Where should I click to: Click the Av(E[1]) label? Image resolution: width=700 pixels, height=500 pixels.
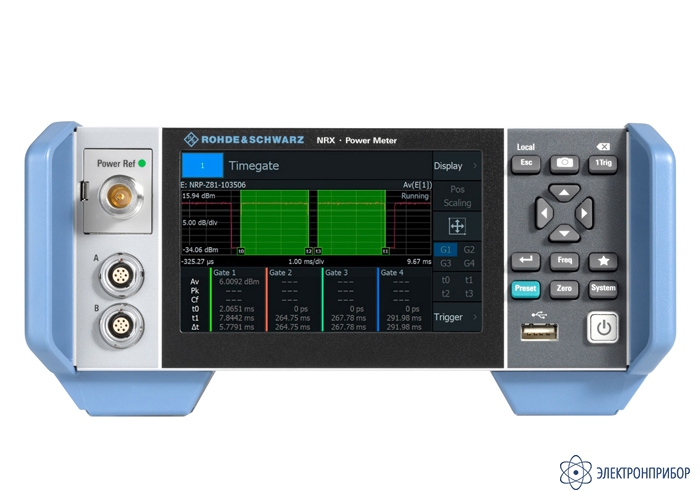point(417,185)
